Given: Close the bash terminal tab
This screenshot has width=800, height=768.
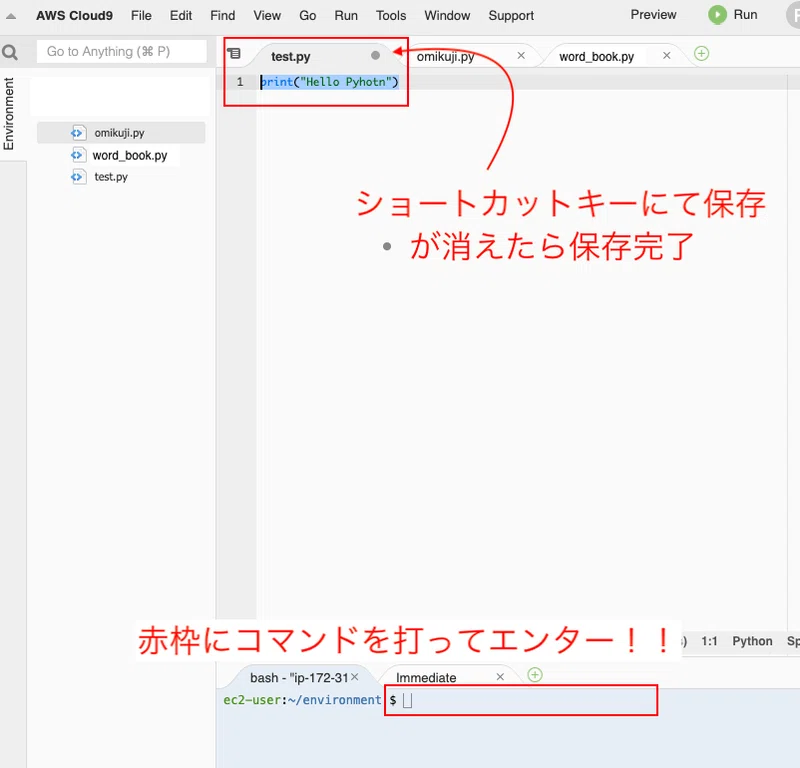Looking at the screenshot, I should tap(355, 677).
